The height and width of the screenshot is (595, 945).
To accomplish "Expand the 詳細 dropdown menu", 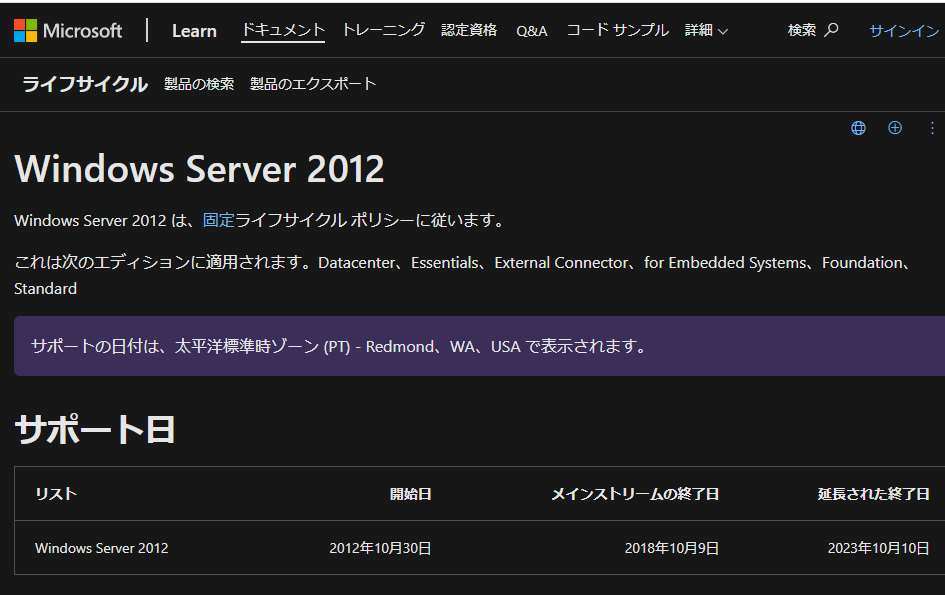I will pos(706,30).
